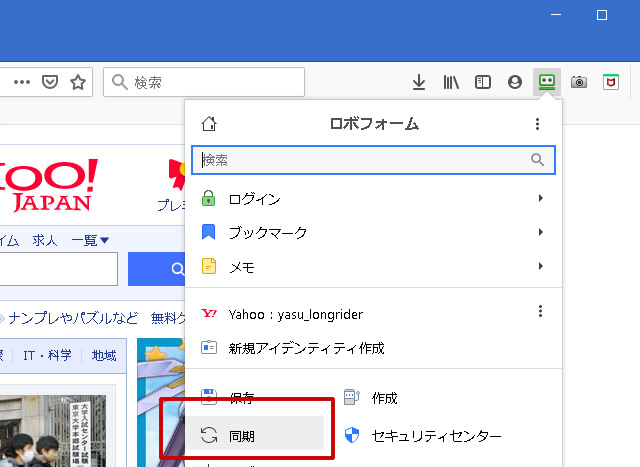
Task: Select 同期 menu item
Action: tap(256, 435)
